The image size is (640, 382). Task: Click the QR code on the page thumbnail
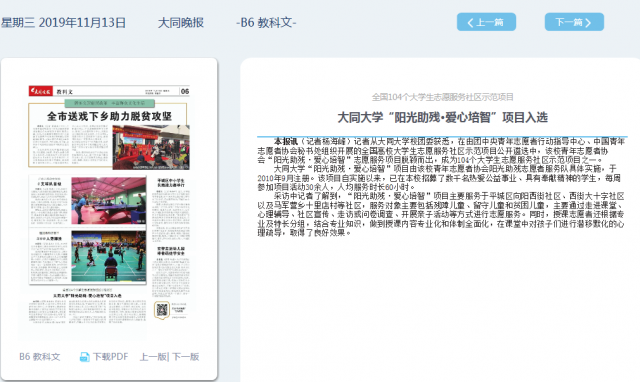coord(162,310)
